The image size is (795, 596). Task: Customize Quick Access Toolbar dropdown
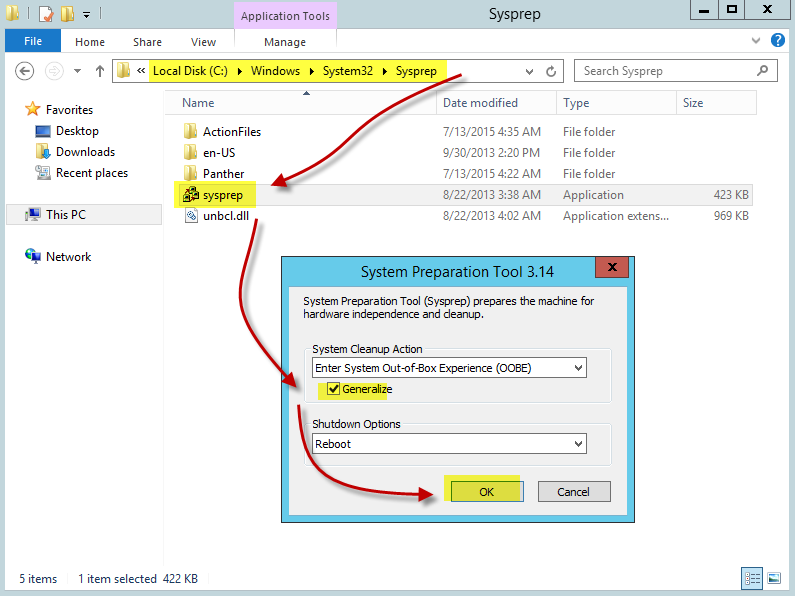pyautogui.click(x=87, y=15)
